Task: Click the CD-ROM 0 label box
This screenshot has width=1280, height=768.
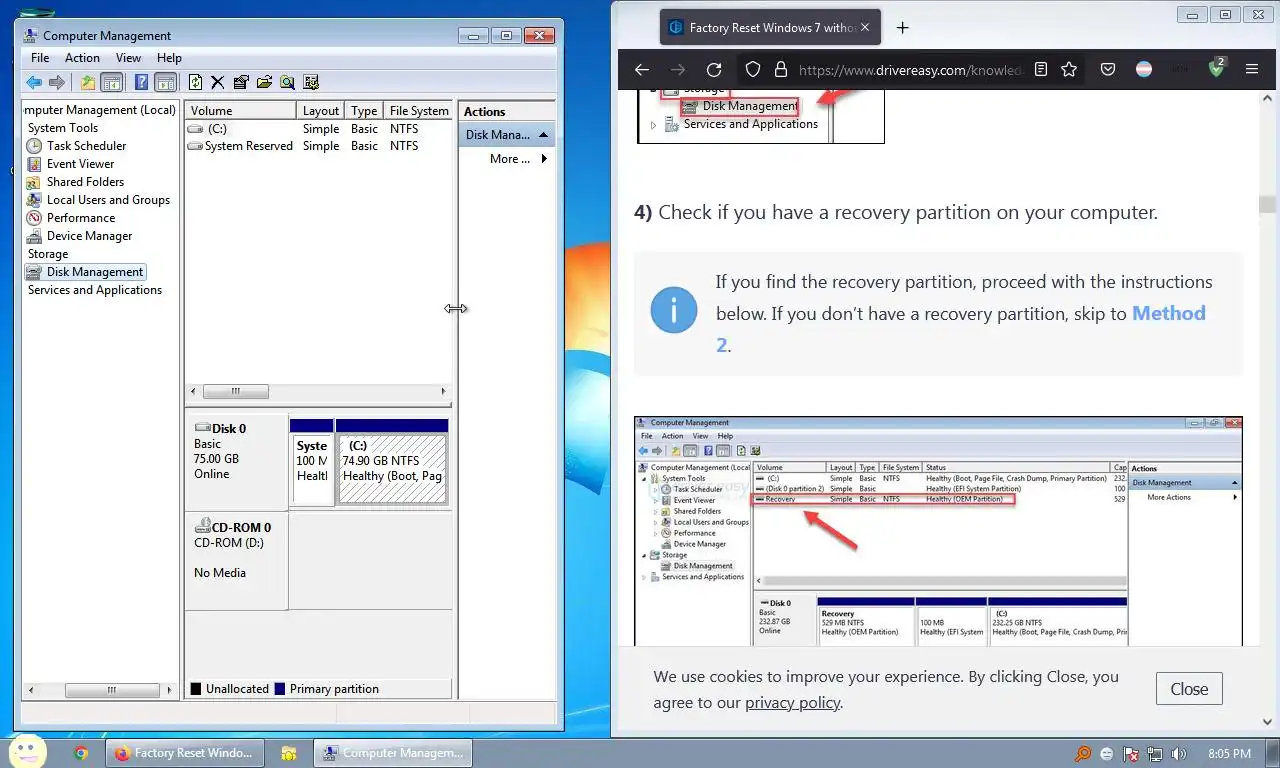Action: [236, 561]
